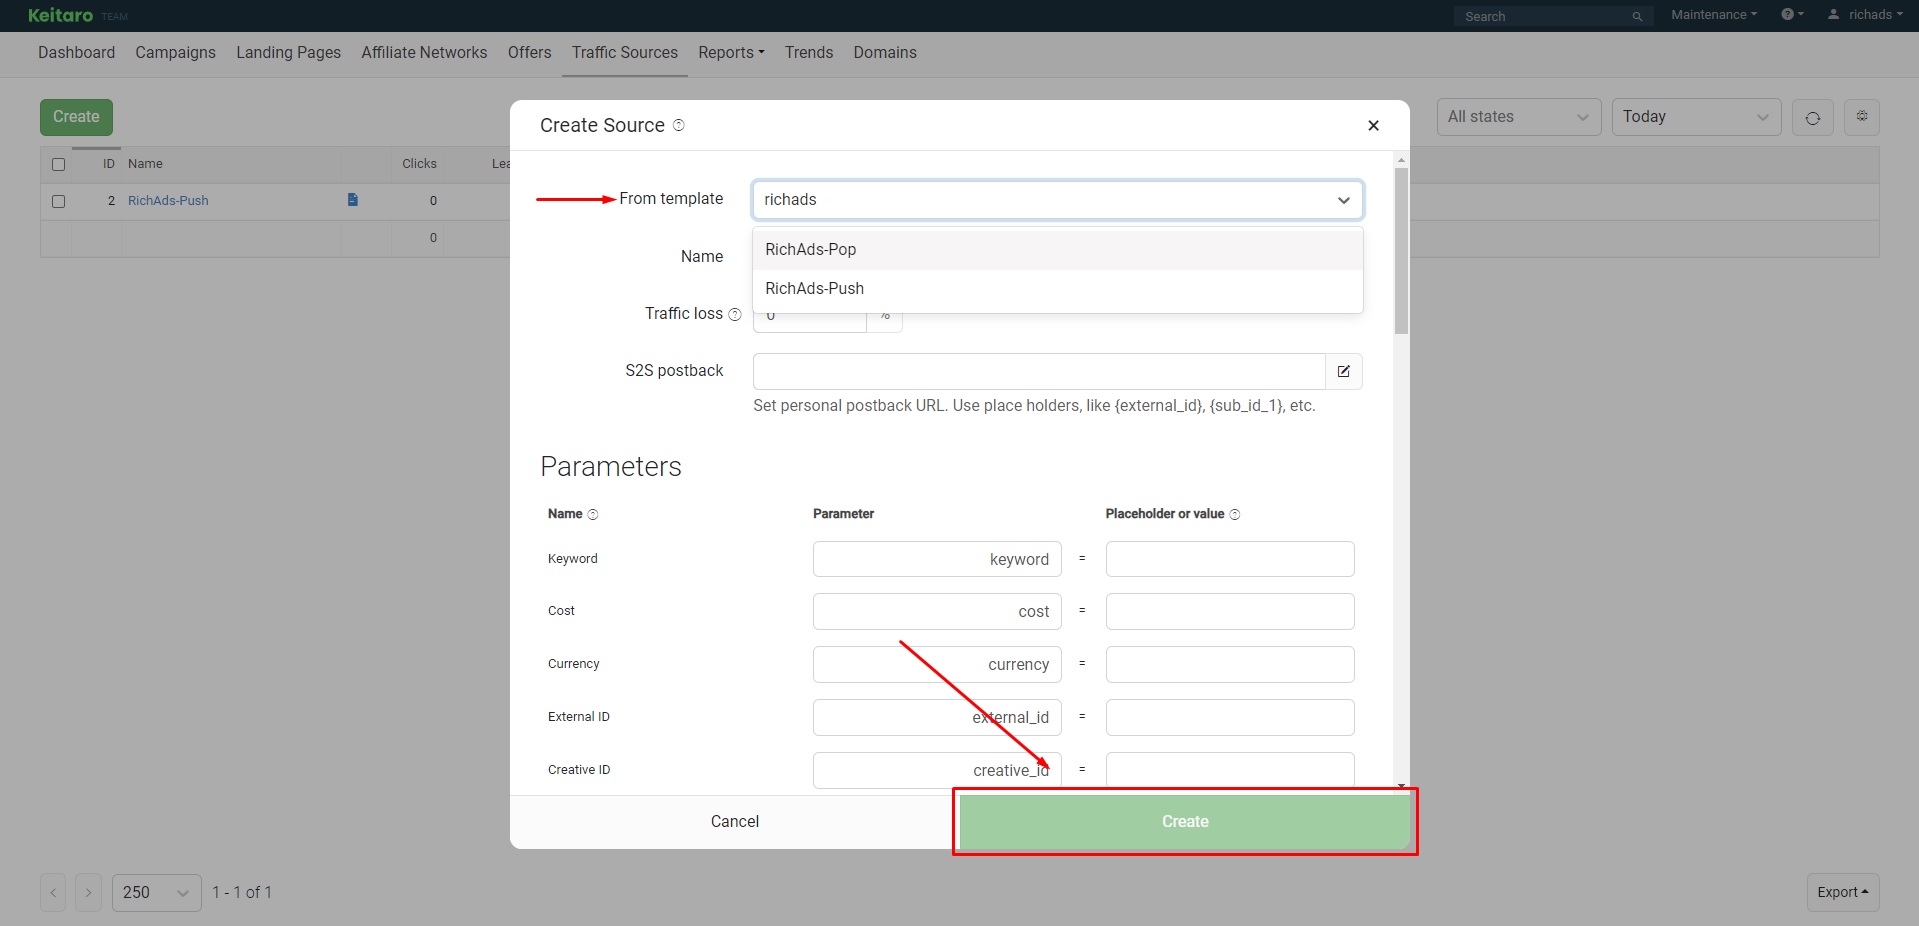
Task: Cancel the Create Source dialog
Action: coord(735,822)
